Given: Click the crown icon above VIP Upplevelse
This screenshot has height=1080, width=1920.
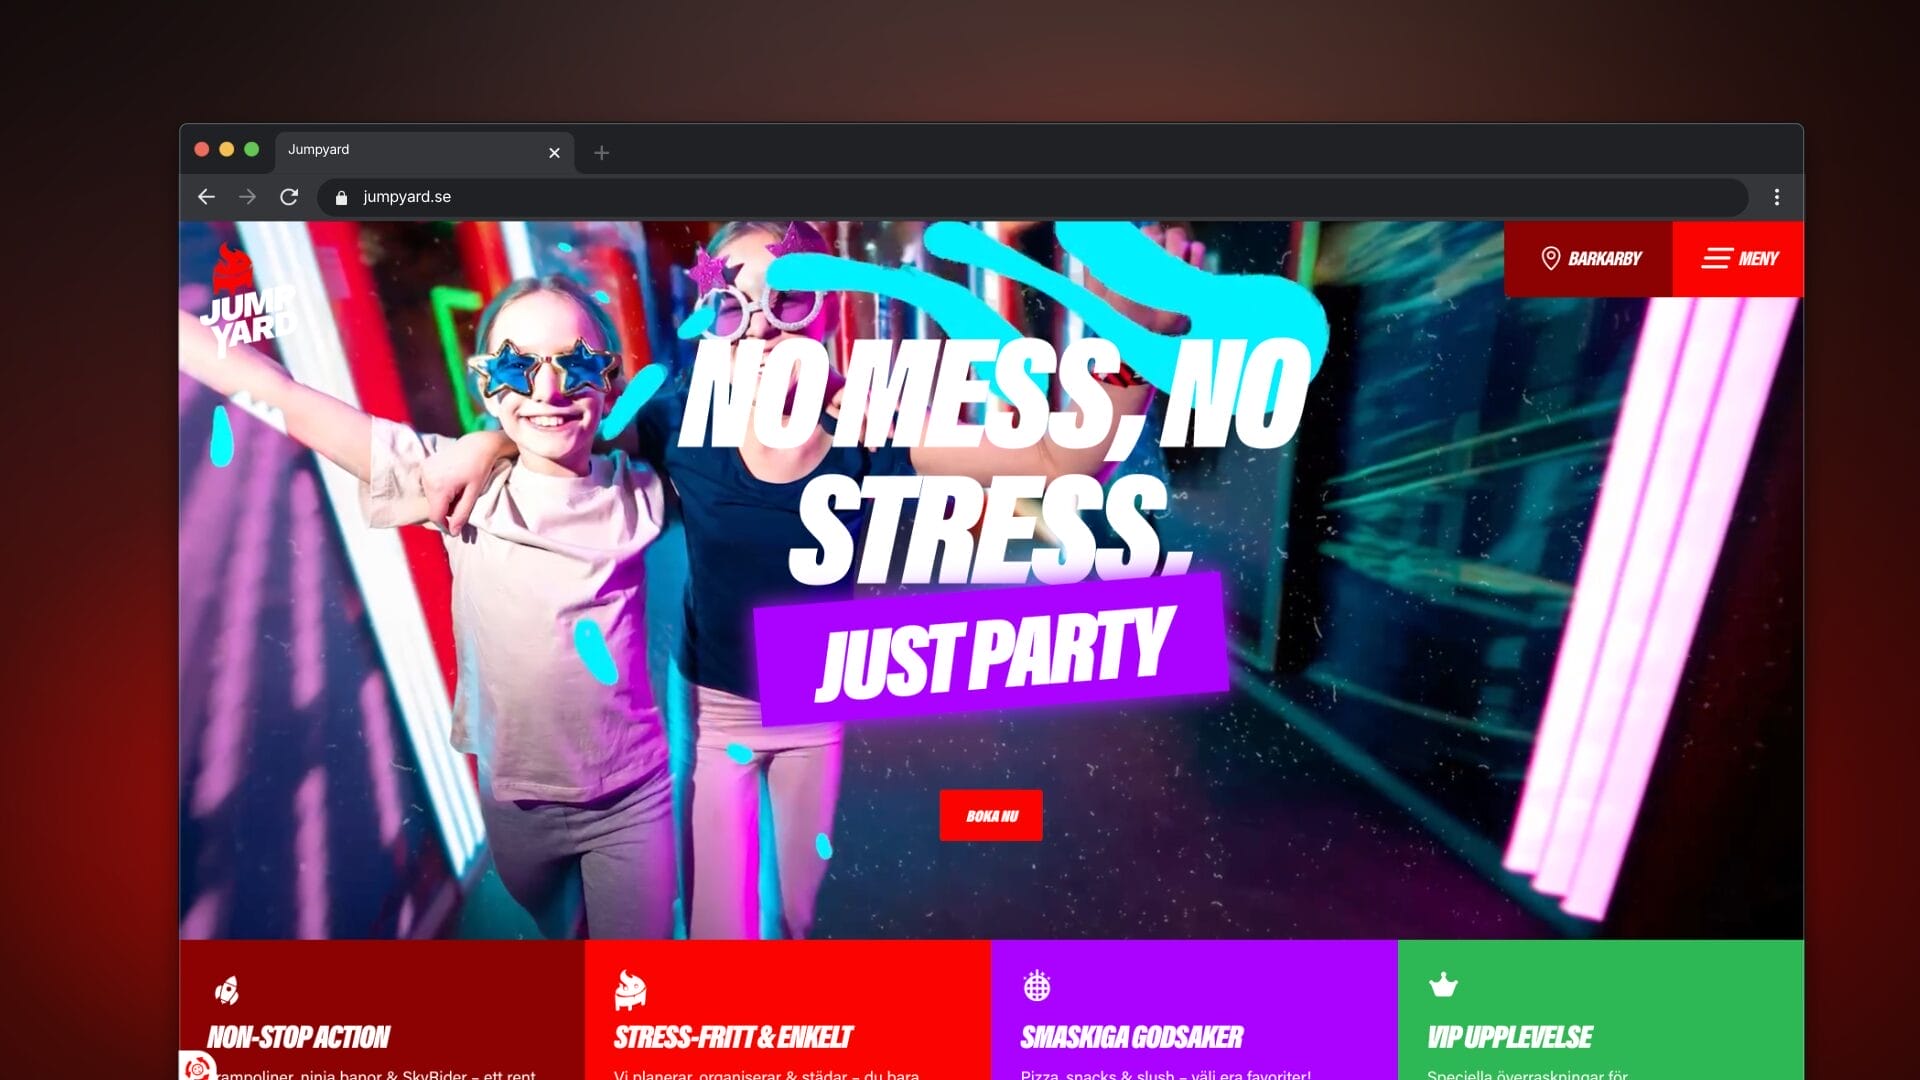Looking at the screenshot, I should pyautogui.click(x=1443, y=985).
